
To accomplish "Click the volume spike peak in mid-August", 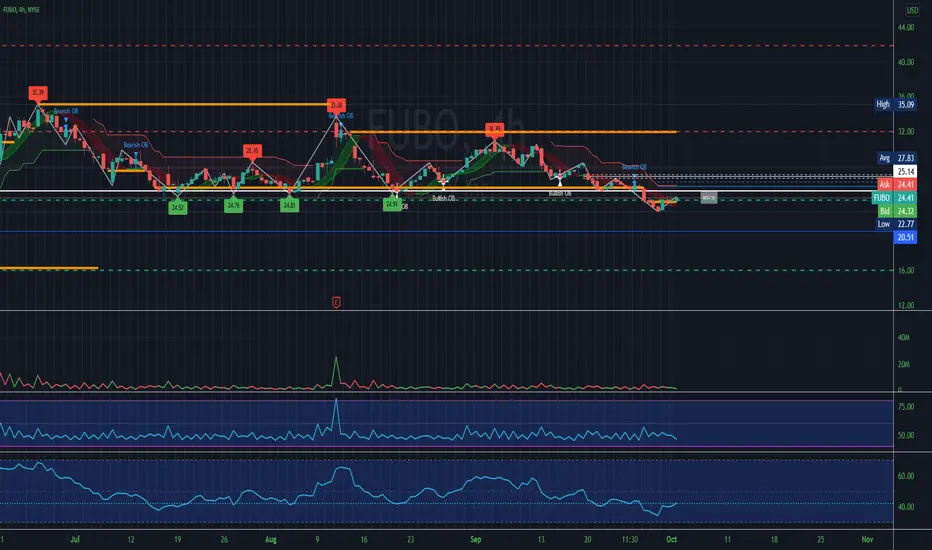I will point(336,357).
